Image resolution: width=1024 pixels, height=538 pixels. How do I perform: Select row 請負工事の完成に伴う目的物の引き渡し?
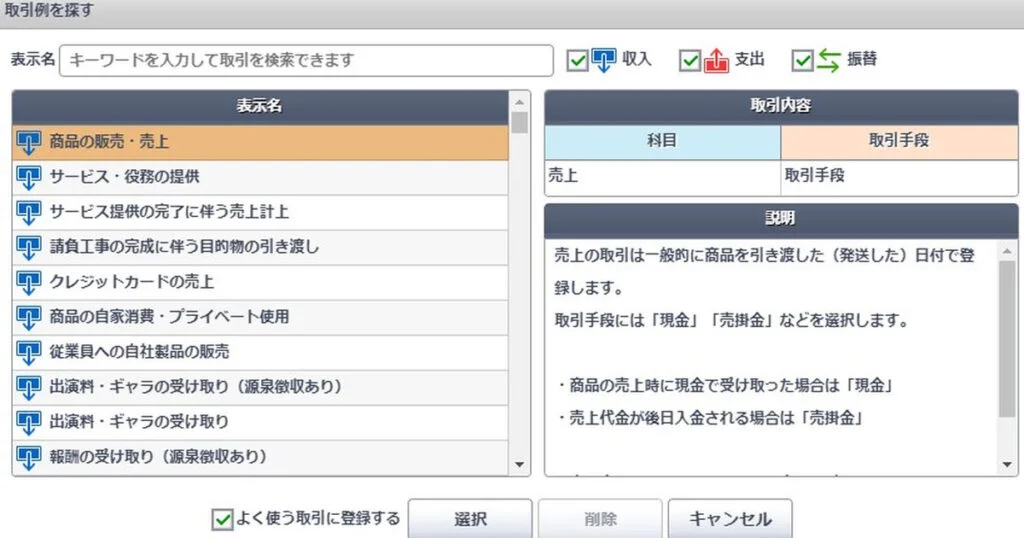pyautogui.click(x=260, y=247)
